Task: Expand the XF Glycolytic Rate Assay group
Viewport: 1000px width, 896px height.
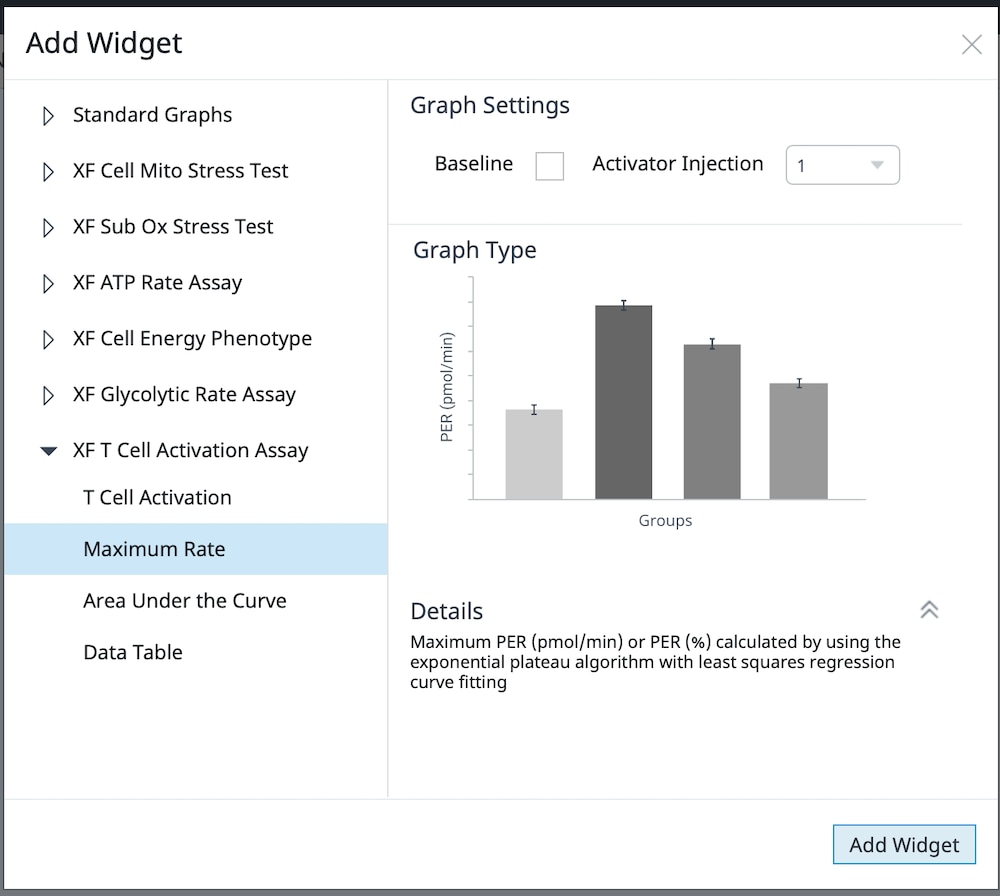Action: tap(48, 396)
